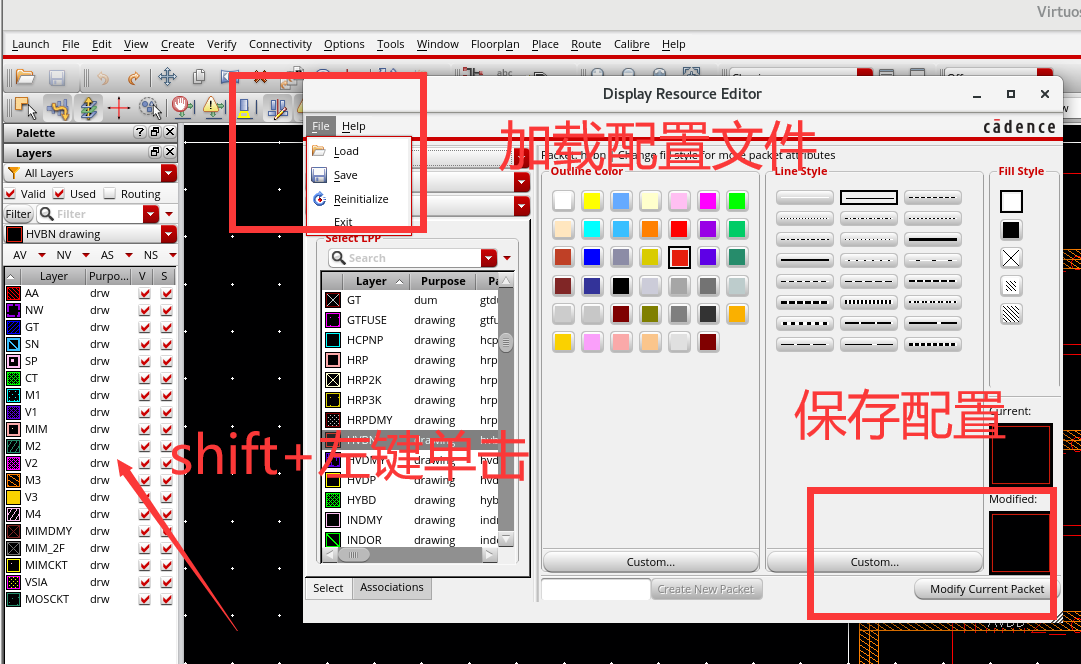Click the float icon of the Layers panel
This screenshot has height=664, width=1081.
[x=155, y=152]
